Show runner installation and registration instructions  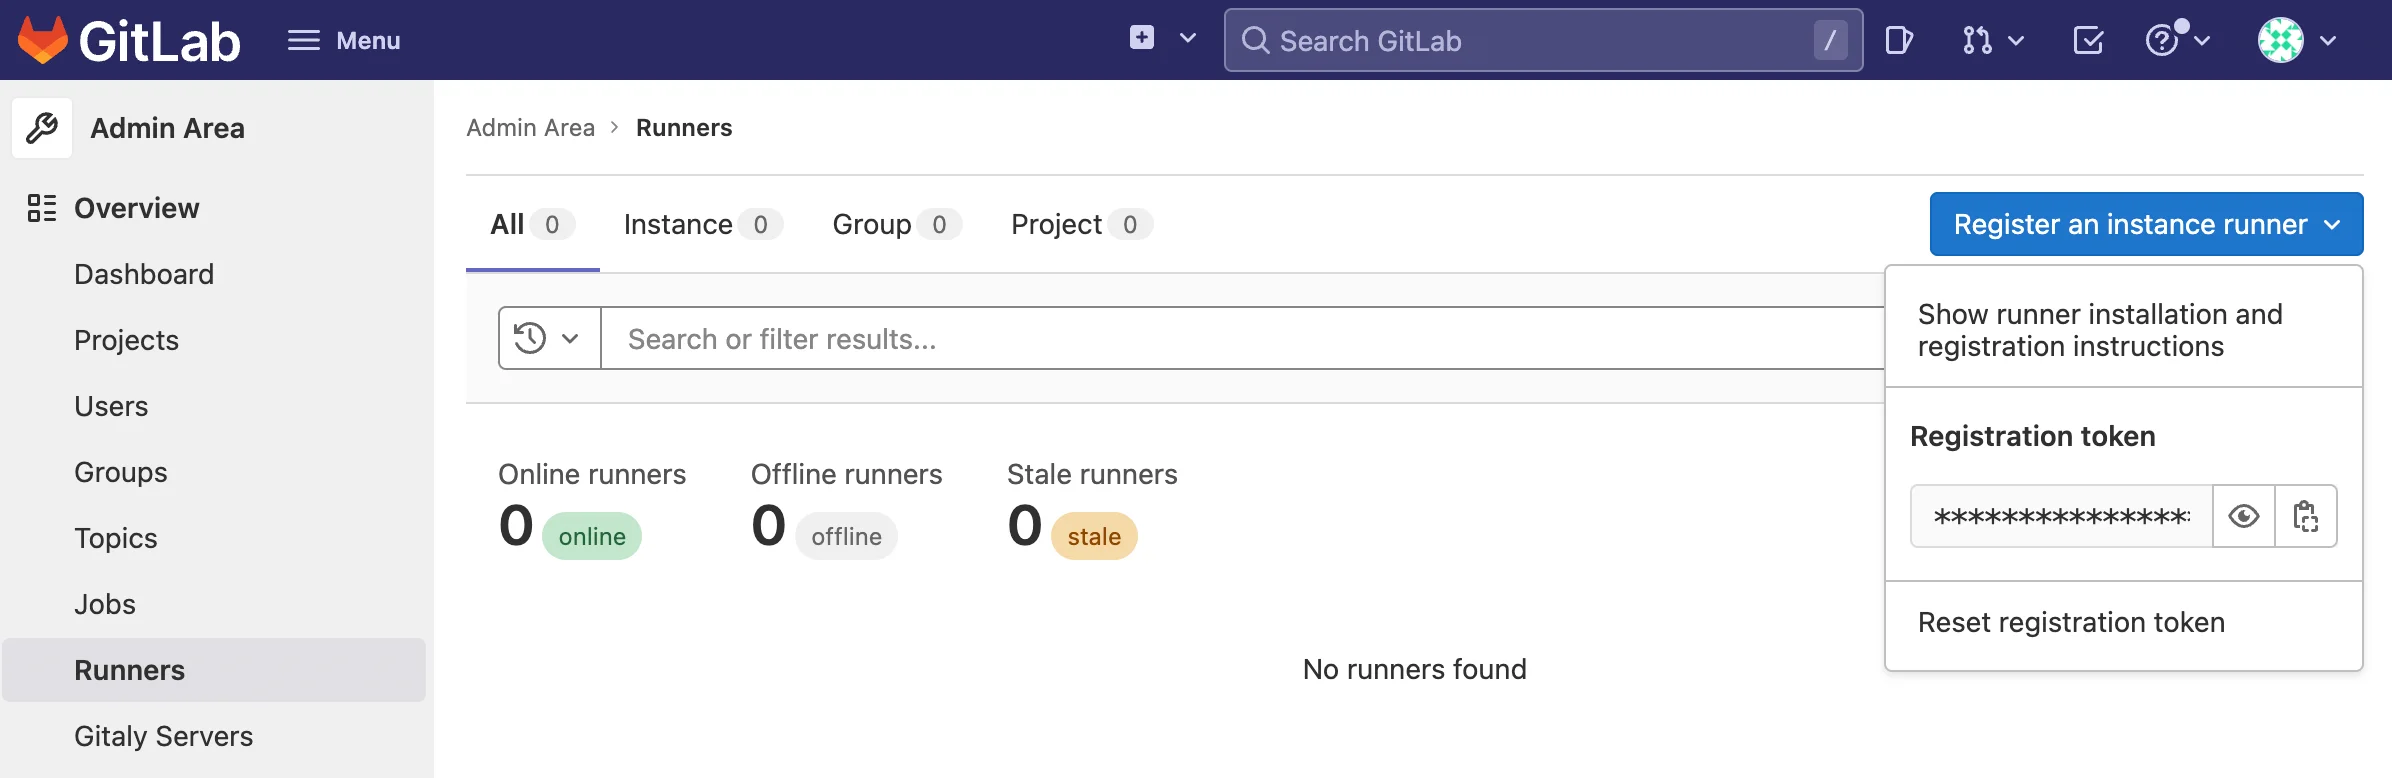[2099, 330]
